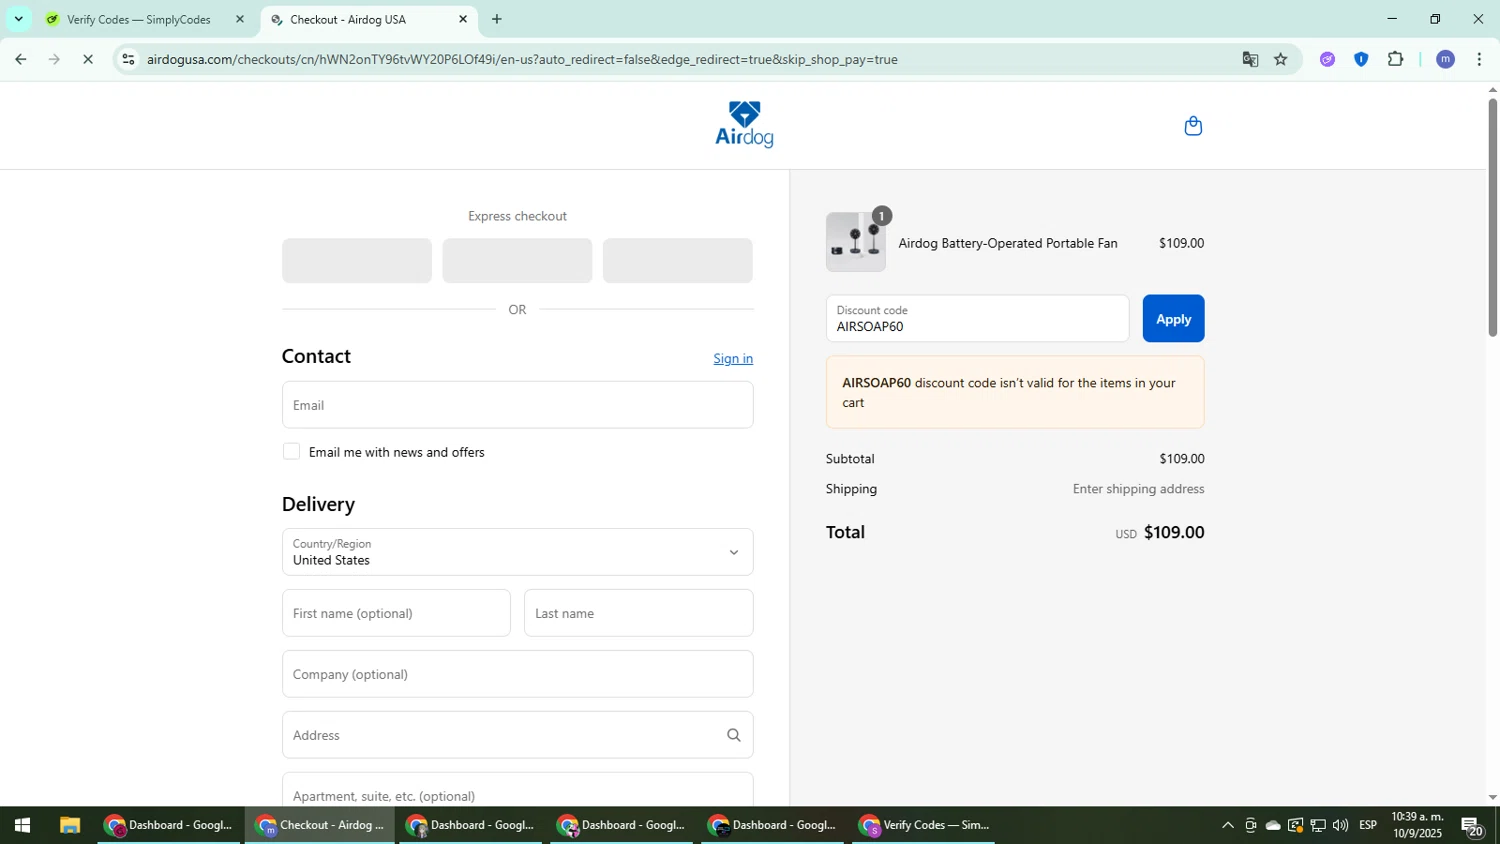Focus the Email input field
The image size is (1500, 844).
tap(517, 405)
